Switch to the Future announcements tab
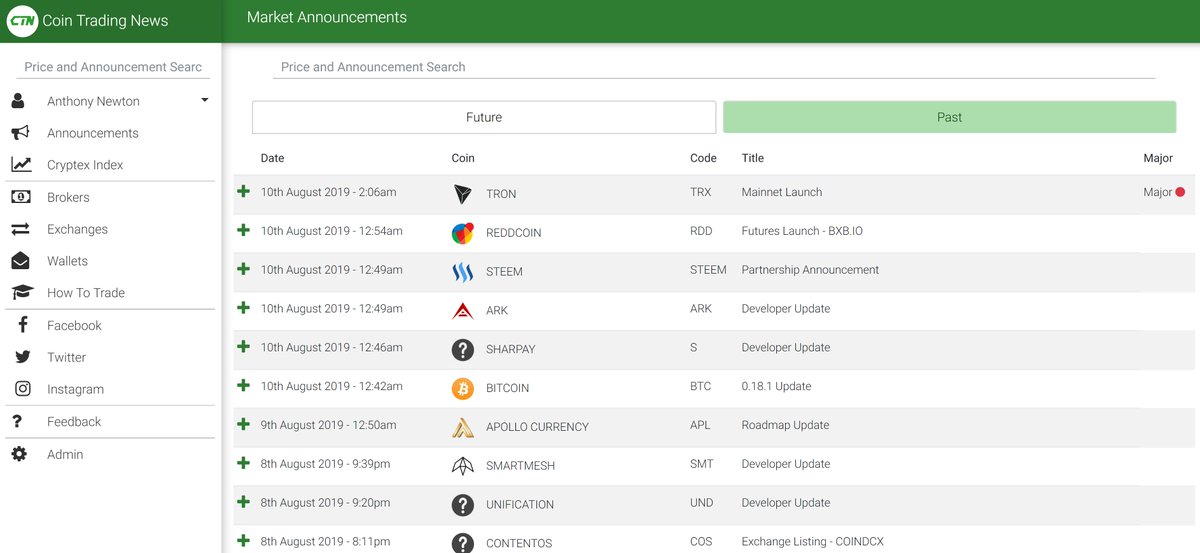The image size is (1200, 553). [x=484, y=117]
